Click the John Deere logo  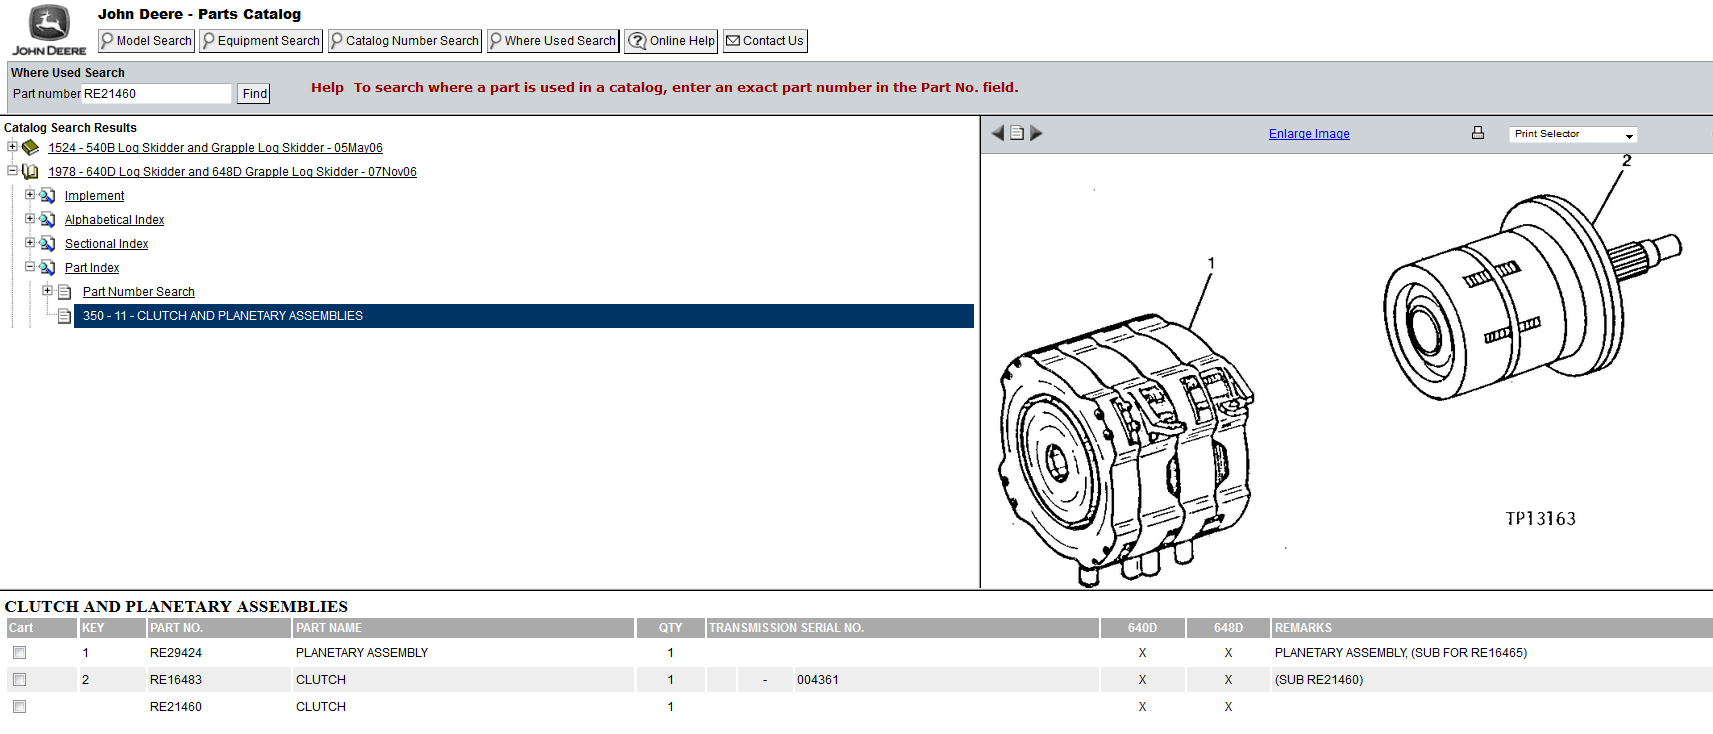[48, 29]
